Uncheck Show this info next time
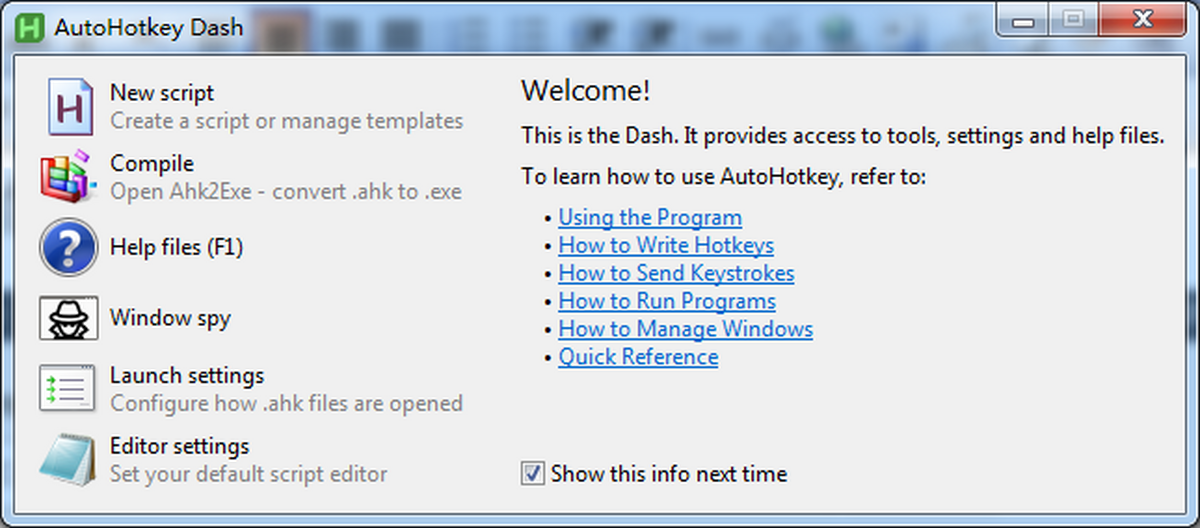Viewport: 1200px width, 528px height. (533, 473)
